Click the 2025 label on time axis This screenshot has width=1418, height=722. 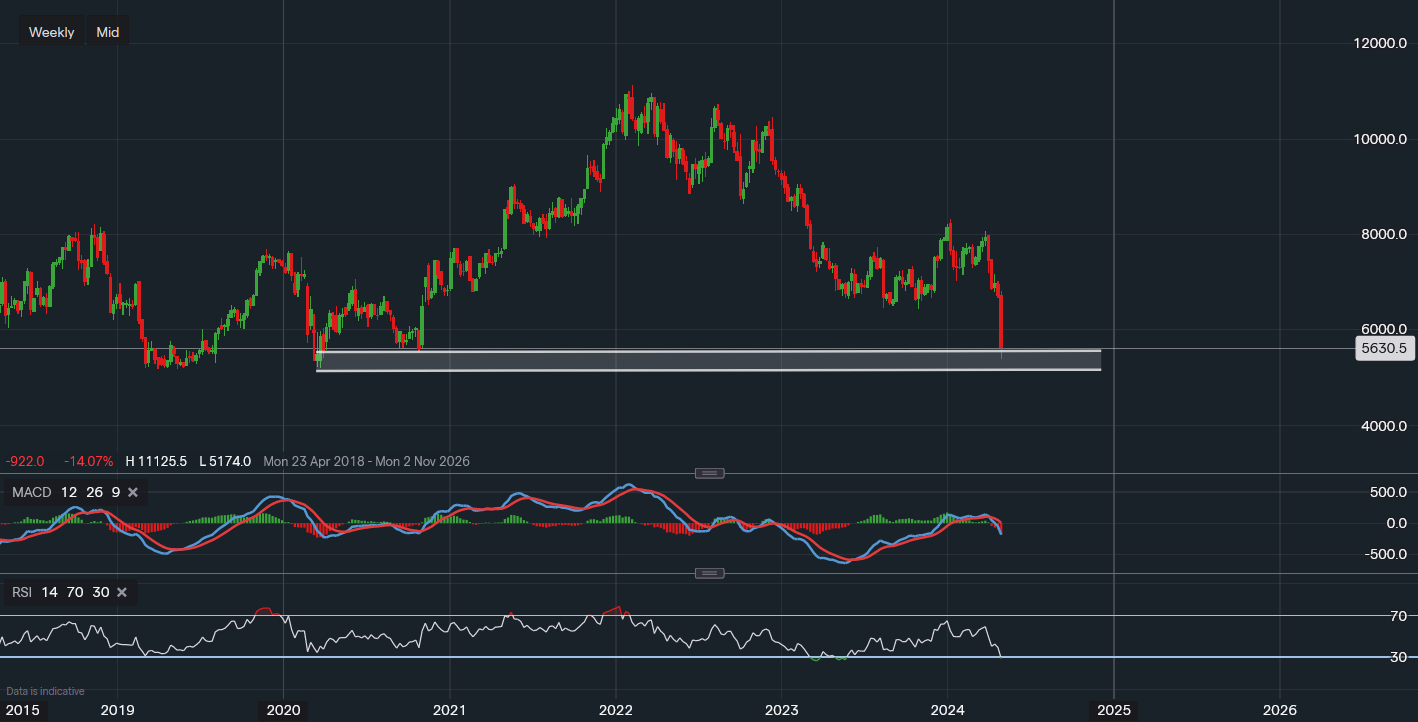[x=1113, y=710]
